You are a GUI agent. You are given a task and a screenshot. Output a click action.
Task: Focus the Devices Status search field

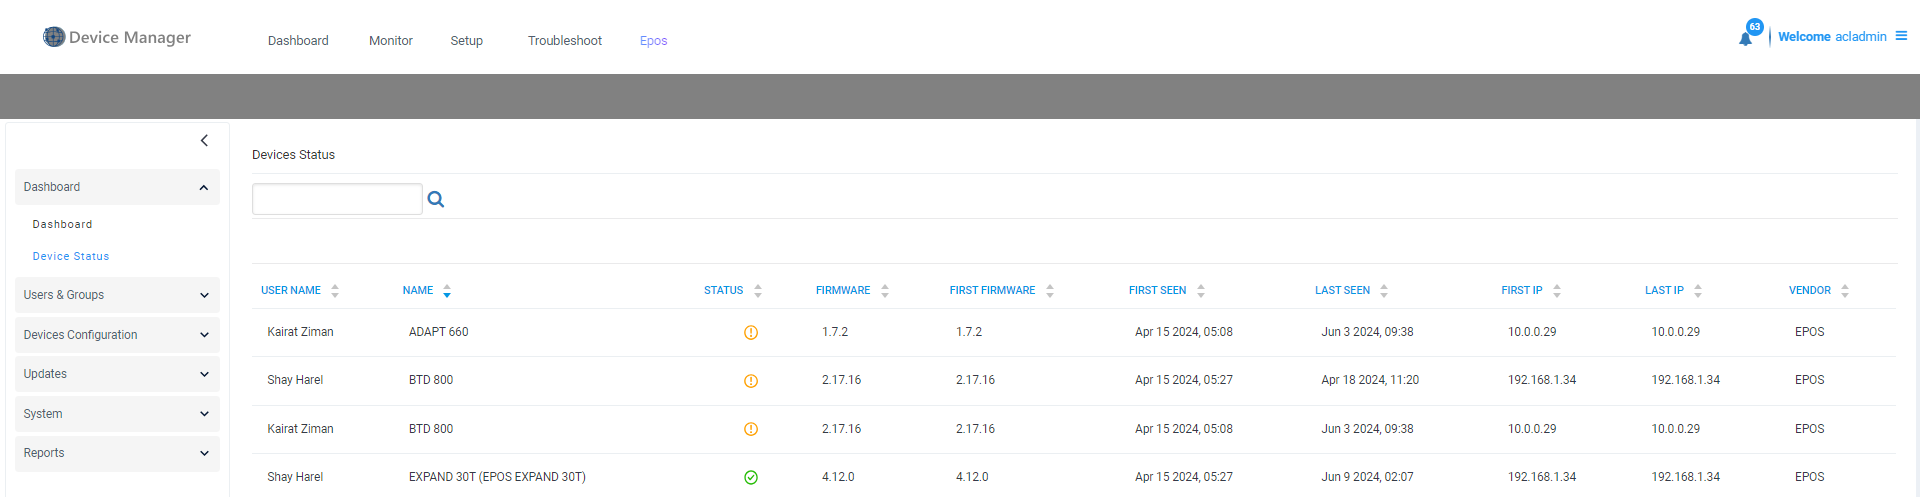pos(337,199)
